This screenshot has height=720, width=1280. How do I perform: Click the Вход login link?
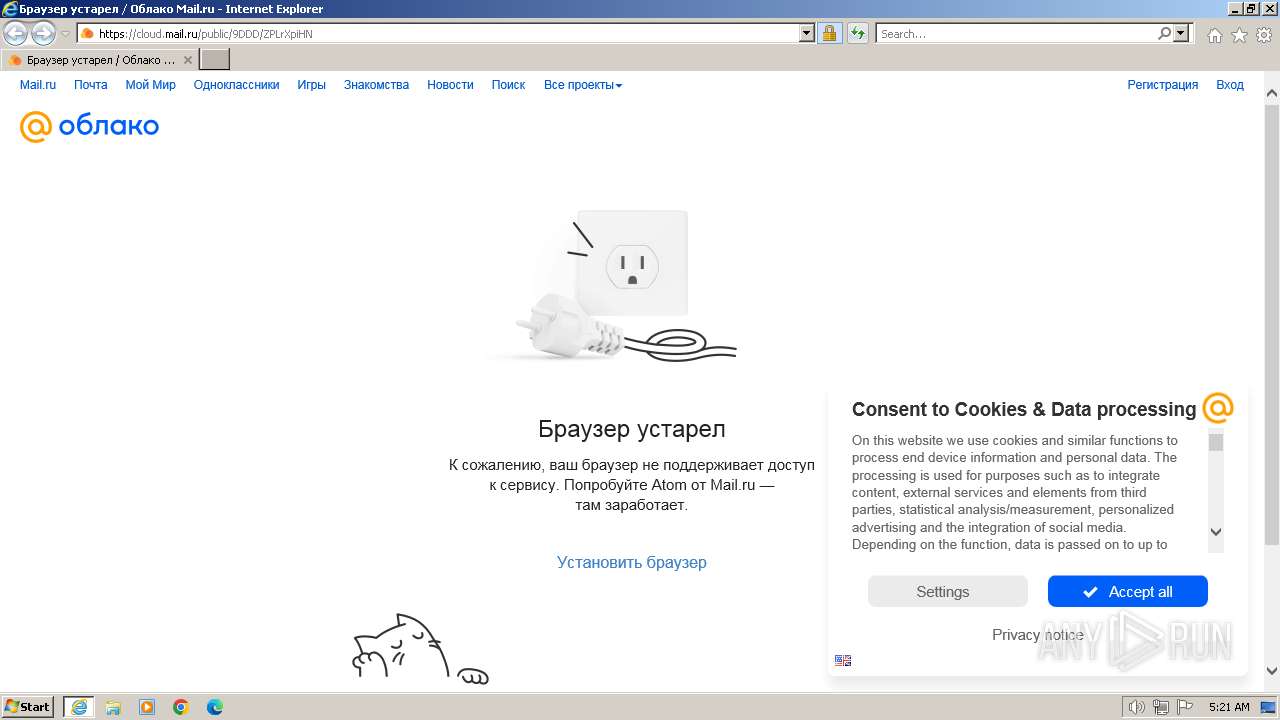[1229, 85]
